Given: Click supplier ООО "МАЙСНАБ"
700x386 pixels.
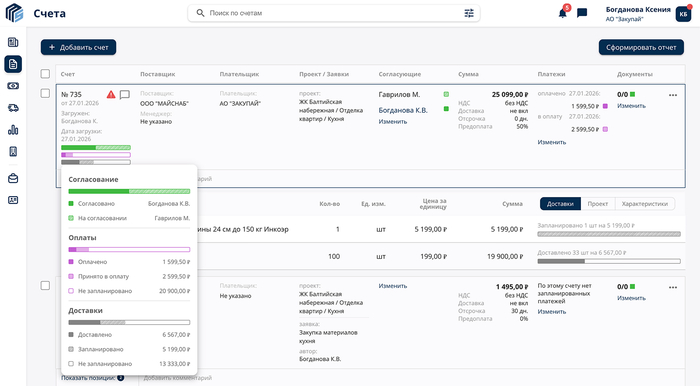Looking at the screenshot, I should [x=164, y=103].
